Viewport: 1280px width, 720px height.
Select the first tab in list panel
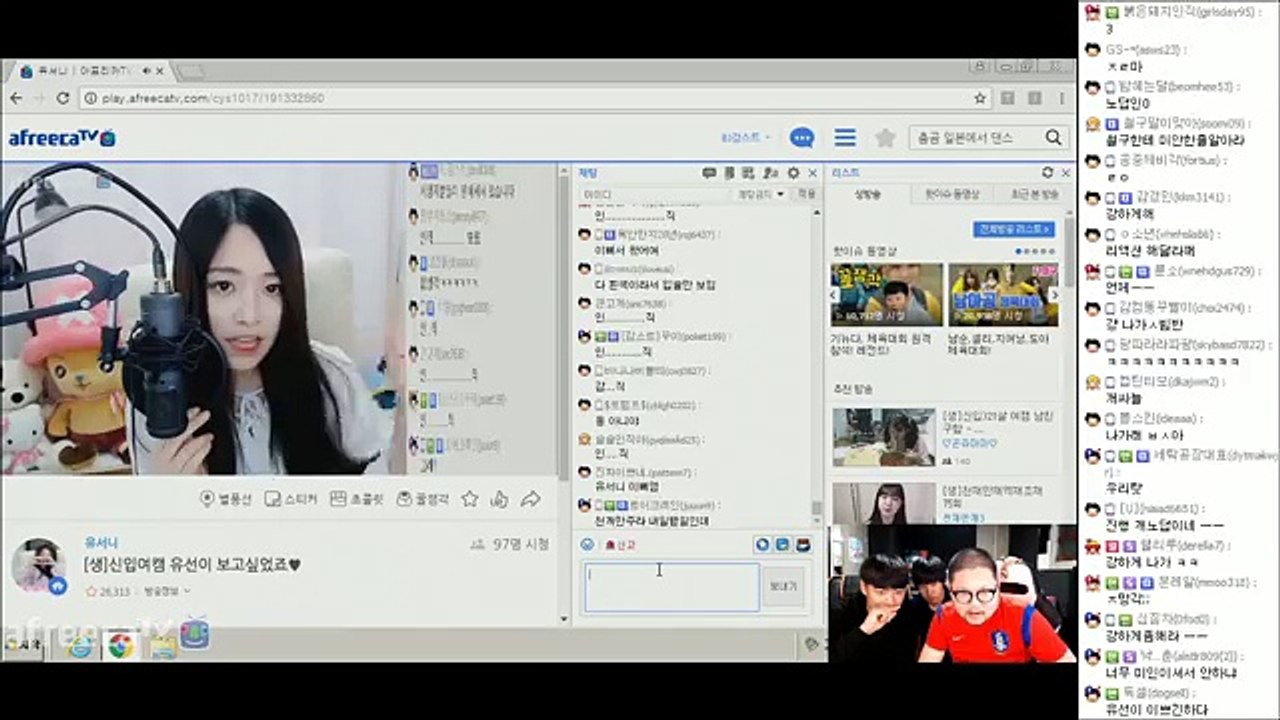(x=868, y=194)
